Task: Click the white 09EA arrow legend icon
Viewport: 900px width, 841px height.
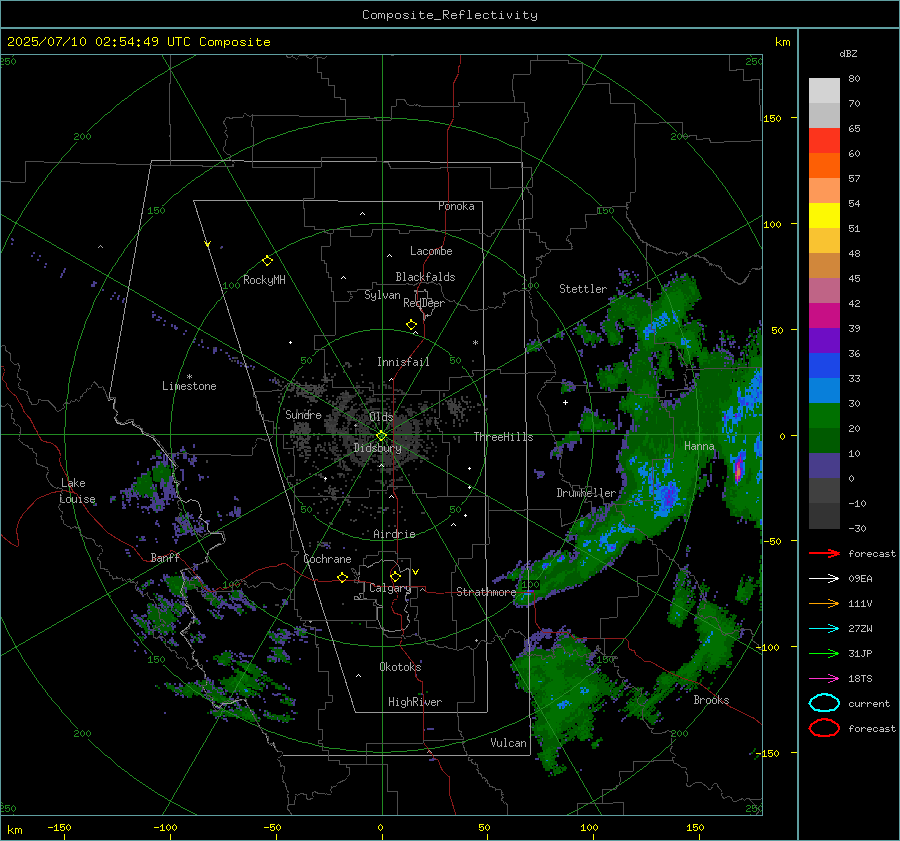Action: 824,579
